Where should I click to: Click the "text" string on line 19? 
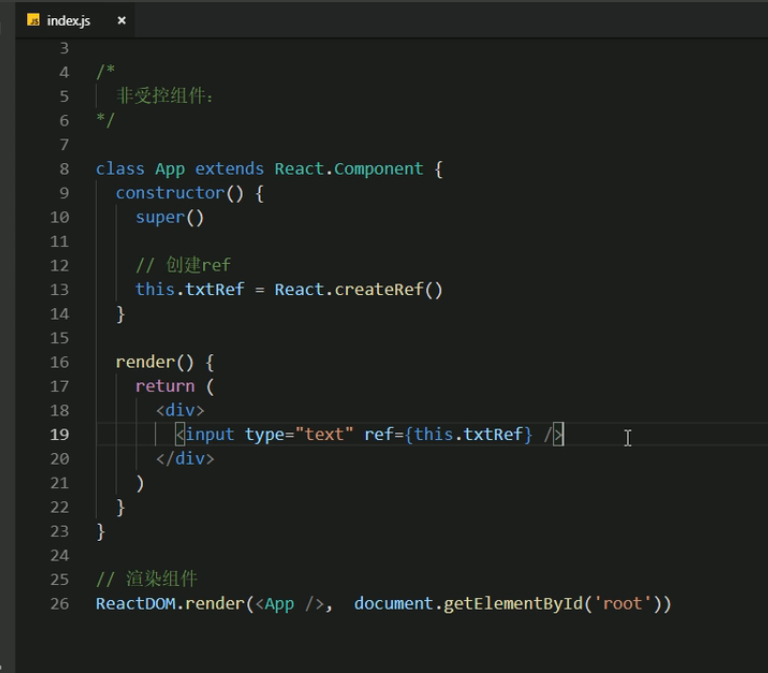tap(324, 434)
